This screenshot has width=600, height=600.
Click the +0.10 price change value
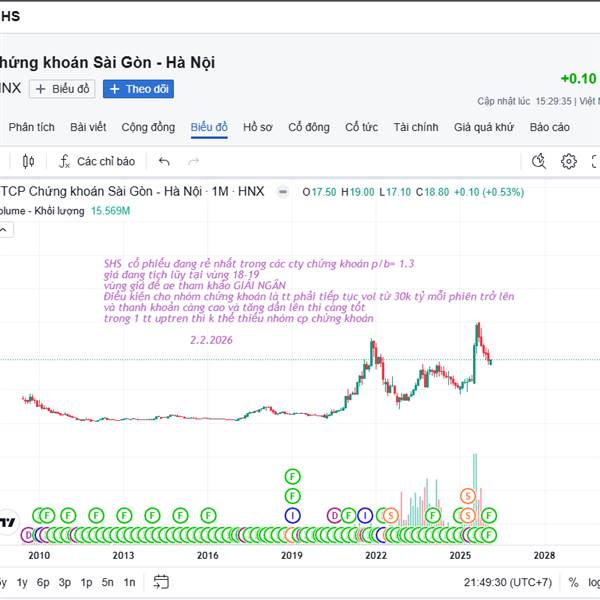[x=578, y=79]
